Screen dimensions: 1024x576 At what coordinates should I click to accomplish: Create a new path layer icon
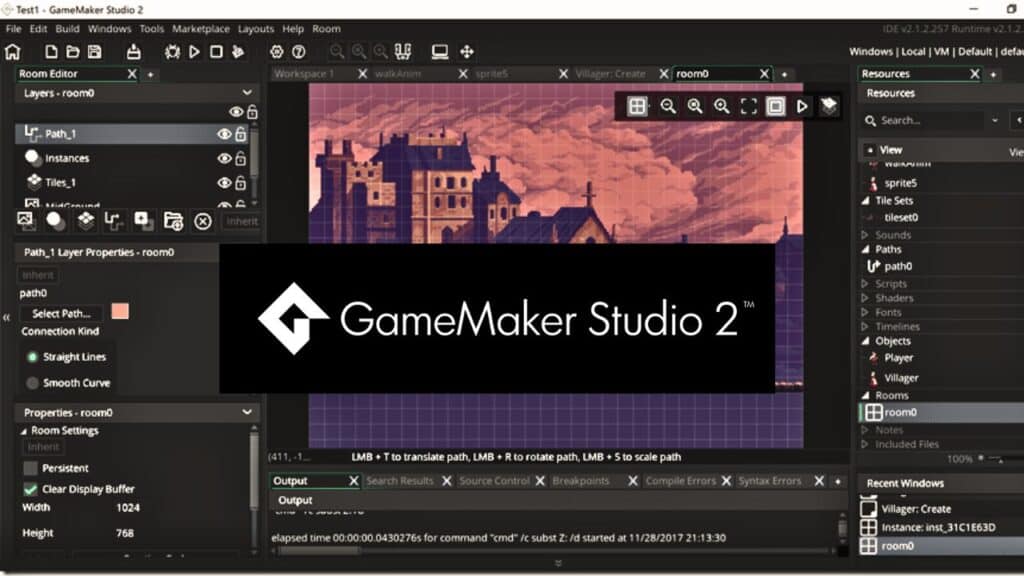tap(114, 221)
